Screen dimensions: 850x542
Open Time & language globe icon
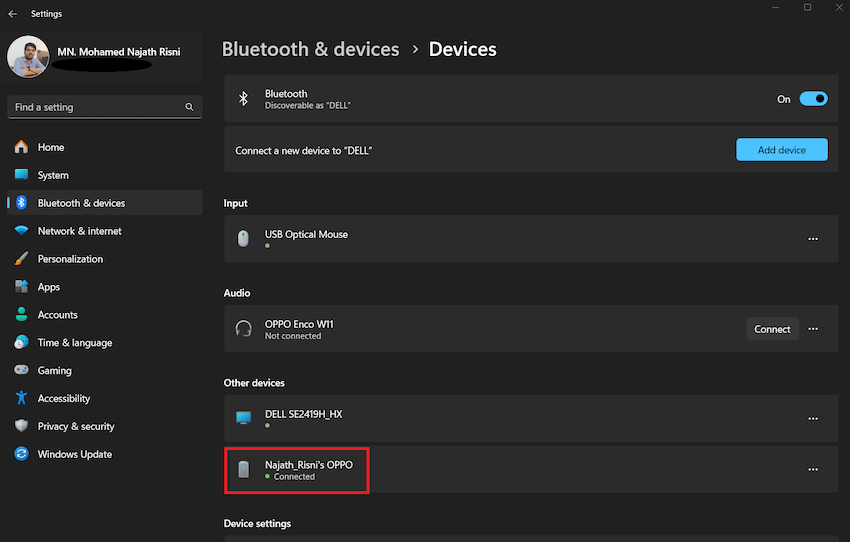pyautogui.click(x=21, y=343)
